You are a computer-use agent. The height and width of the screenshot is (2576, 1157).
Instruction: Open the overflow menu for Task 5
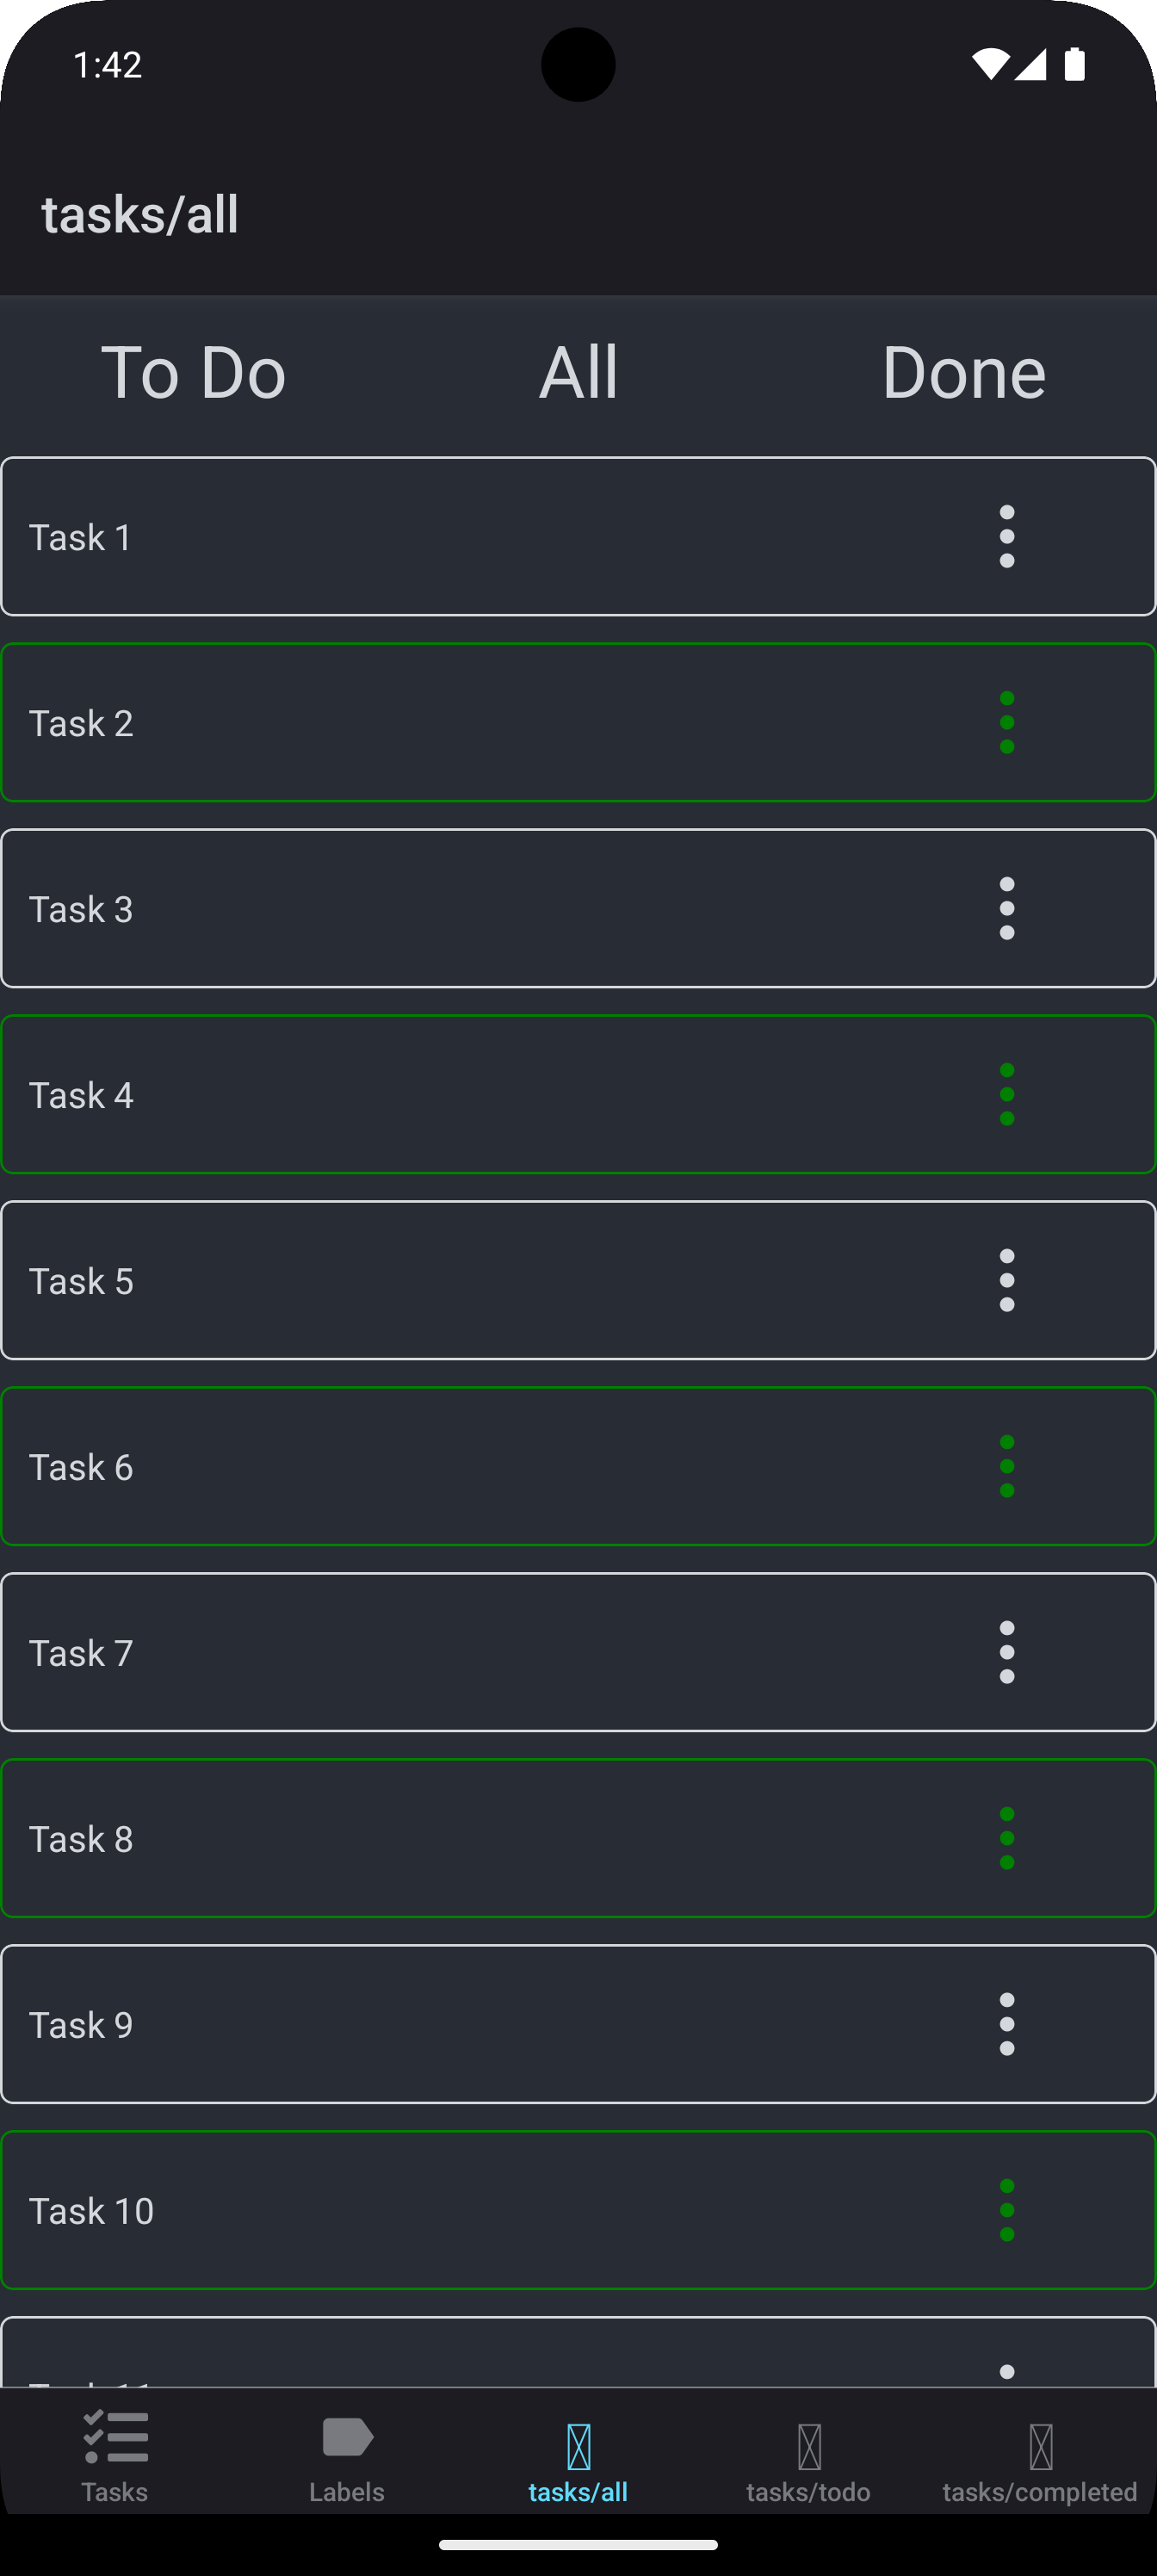click(1006, 1280)
